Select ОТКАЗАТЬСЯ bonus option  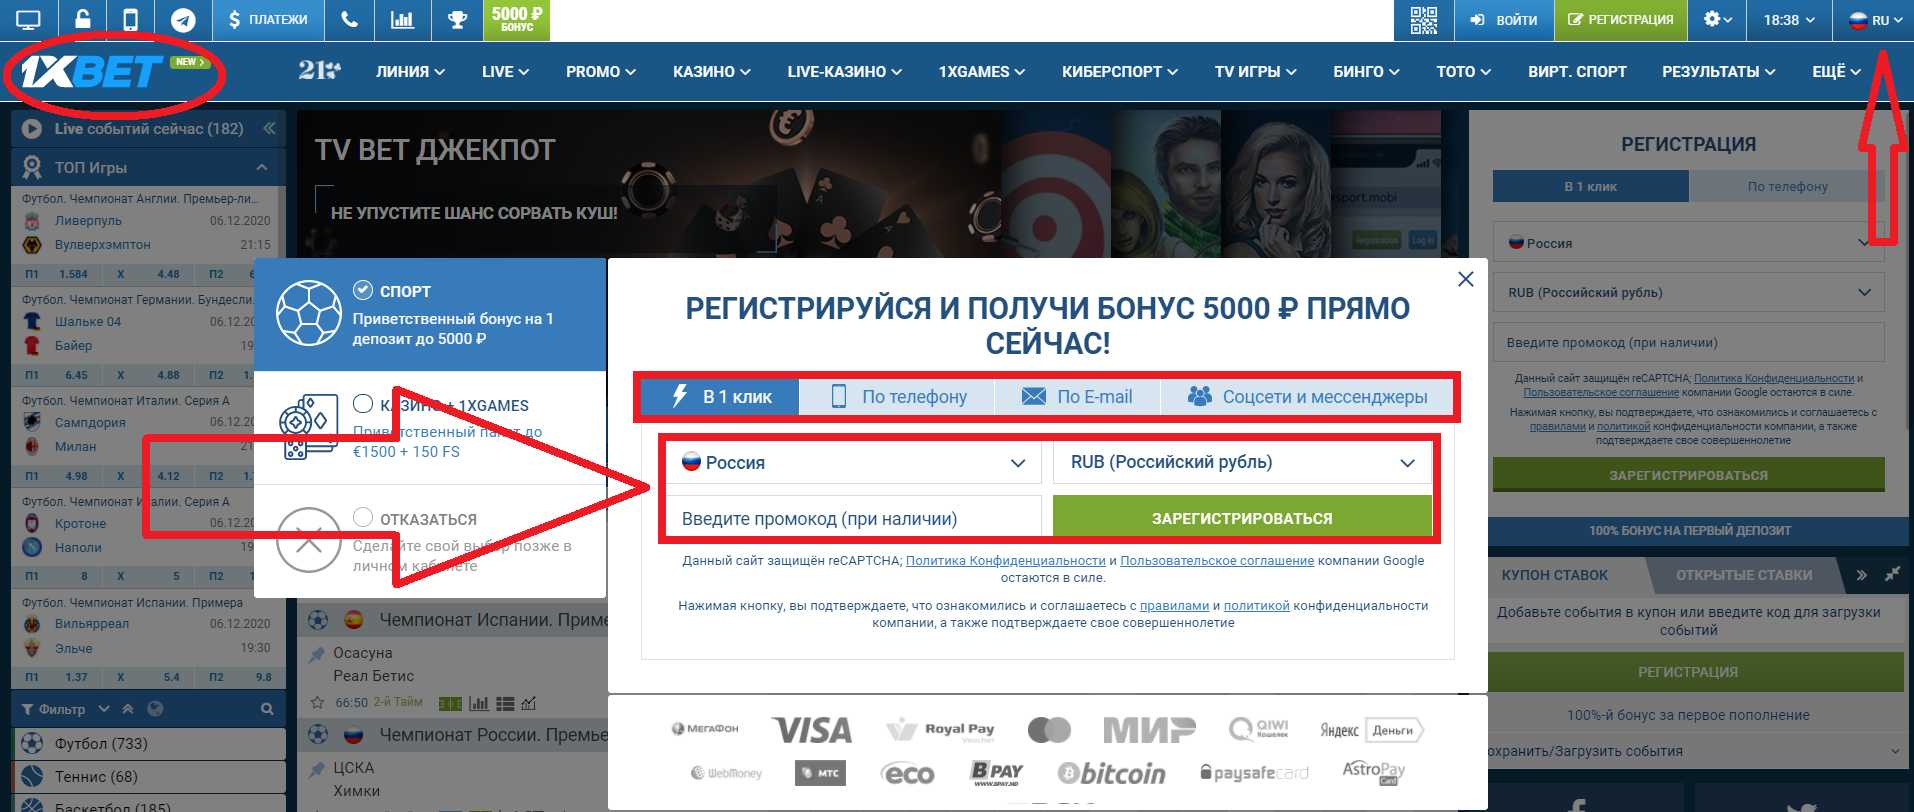pyautogui.click(x=430, y=541)
